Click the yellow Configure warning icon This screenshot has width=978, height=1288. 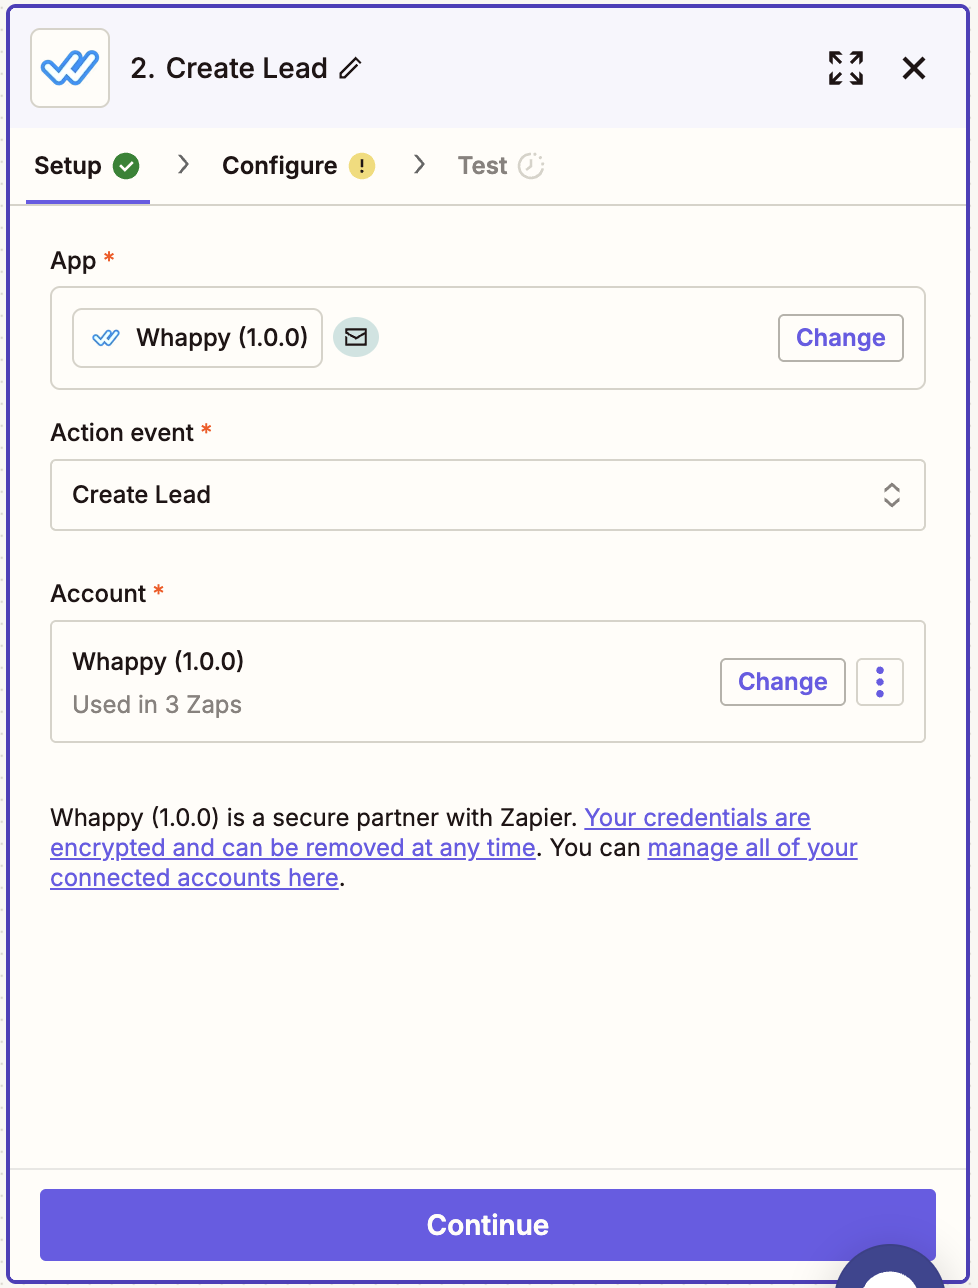click(362, 166)
